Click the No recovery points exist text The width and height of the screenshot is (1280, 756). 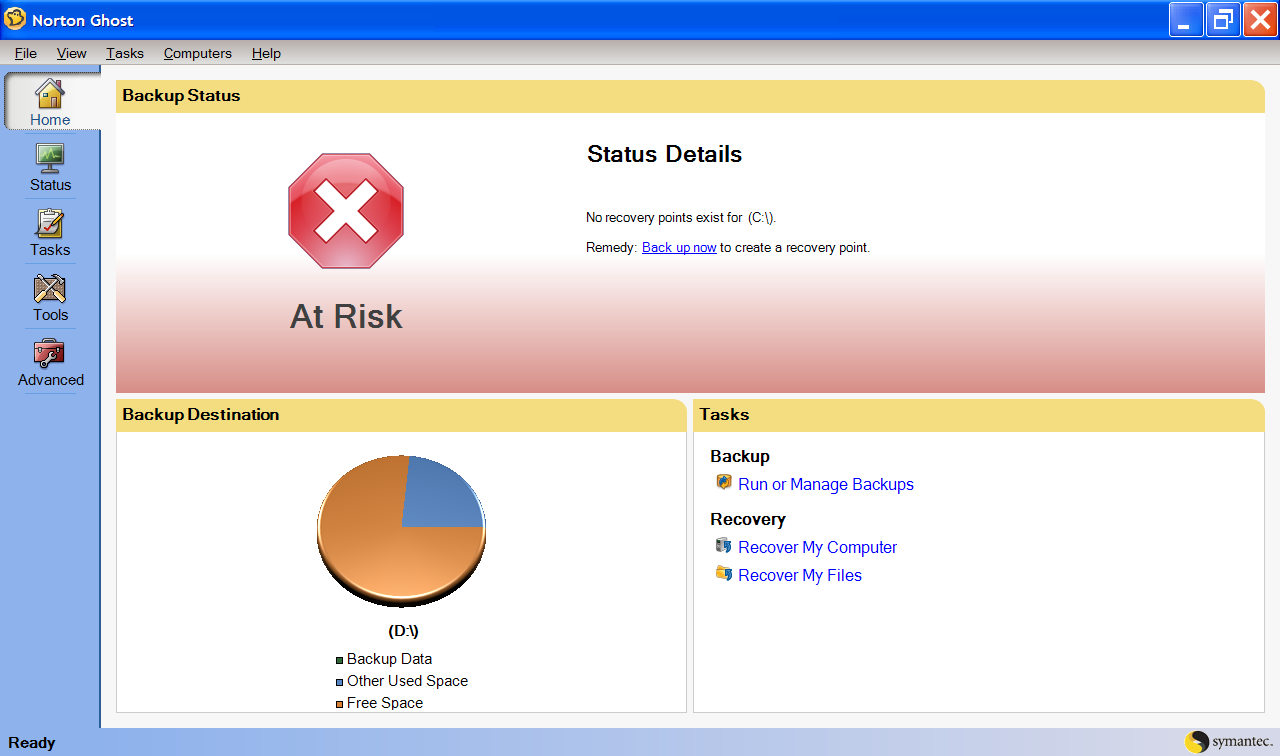pos(681,217)
